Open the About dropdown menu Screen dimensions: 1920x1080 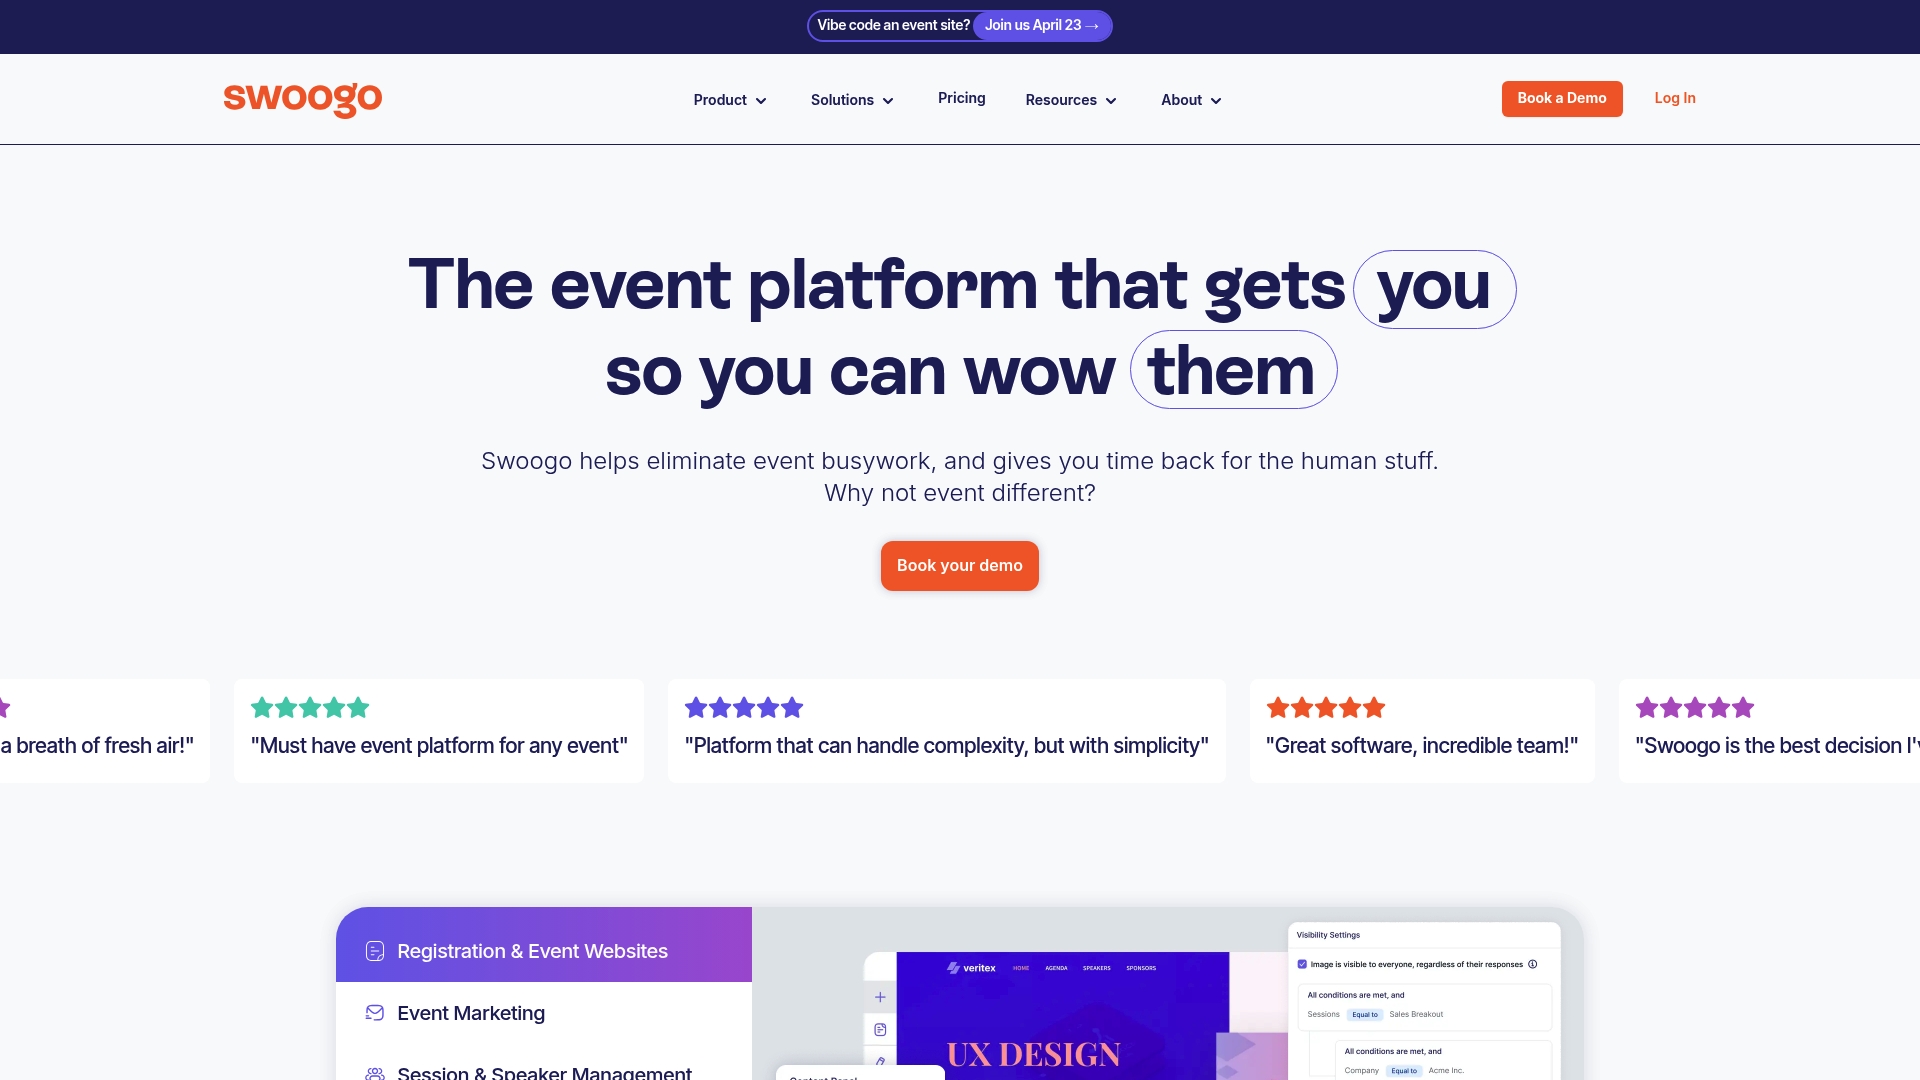click(1191, 100)
